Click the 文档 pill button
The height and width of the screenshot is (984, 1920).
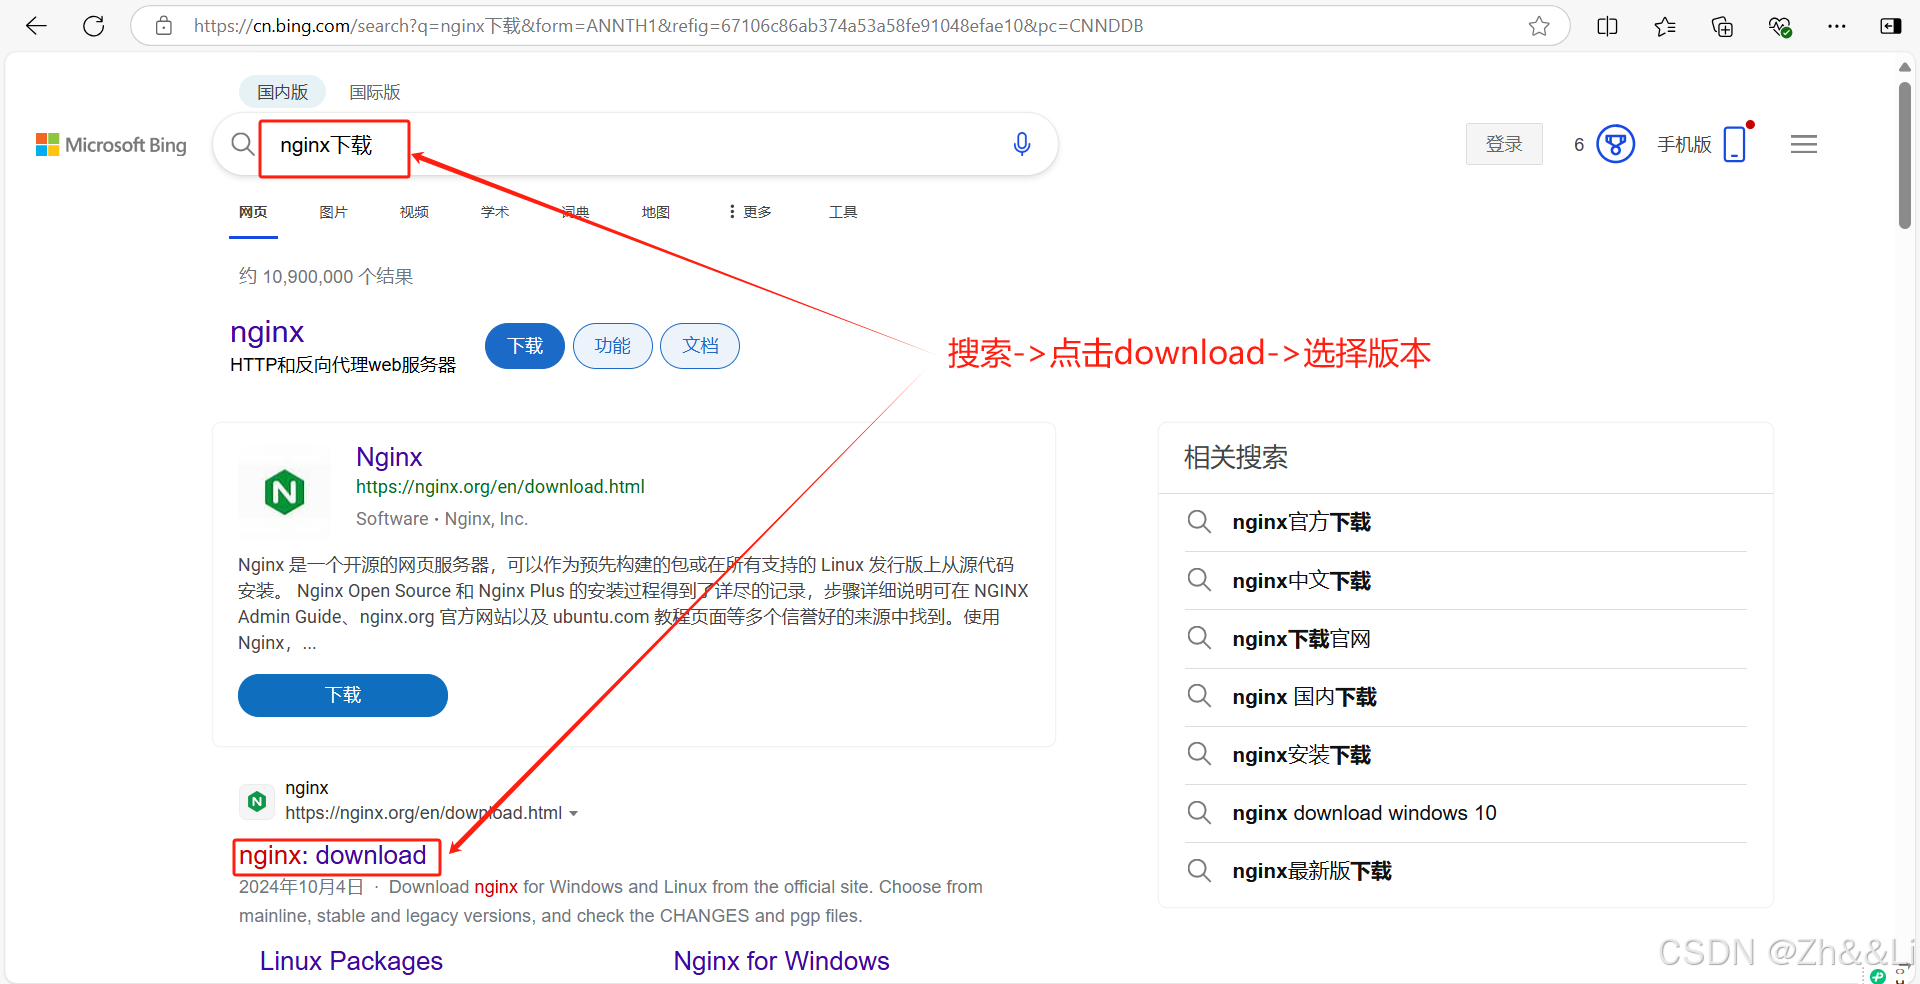700,346
